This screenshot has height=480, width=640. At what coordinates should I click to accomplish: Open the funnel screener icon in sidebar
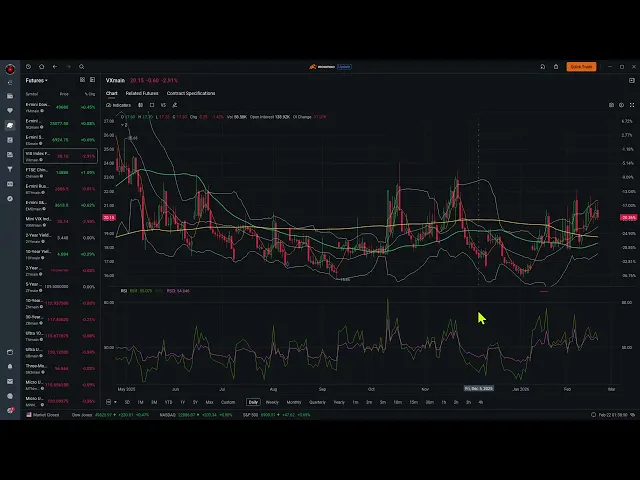(10, 169)
